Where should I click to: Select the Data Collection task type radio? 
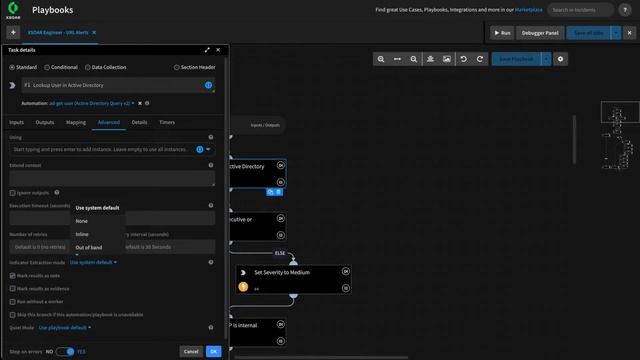87,67
